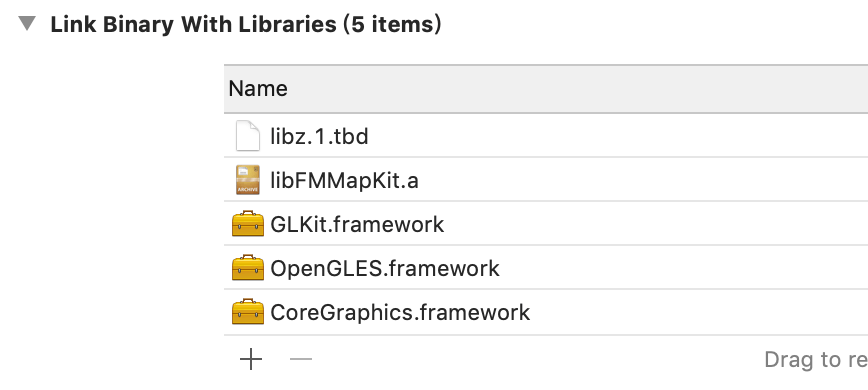Image resolution: width=868 pixels, height=390 pixels.
Task: Collapse the Link Binary With Libraries section
Action: pyautogui.click(x=27, y=24)
